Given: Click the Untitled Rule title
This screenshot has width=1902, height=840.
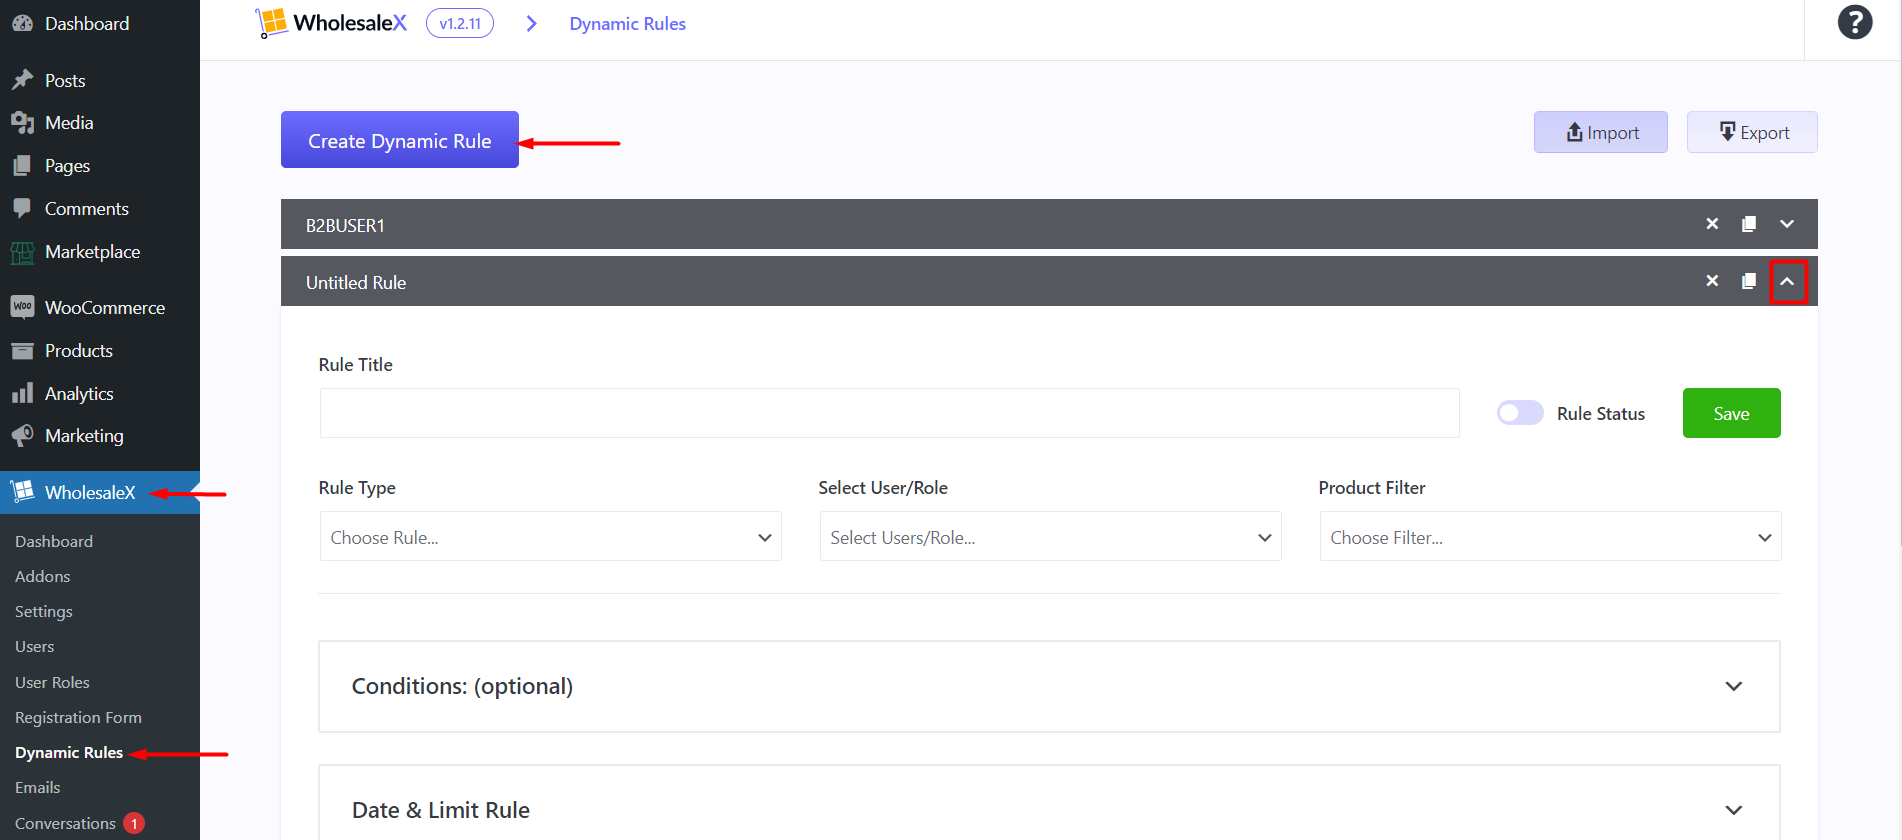Looking at the screenshot, I should [x=356, y=283].
